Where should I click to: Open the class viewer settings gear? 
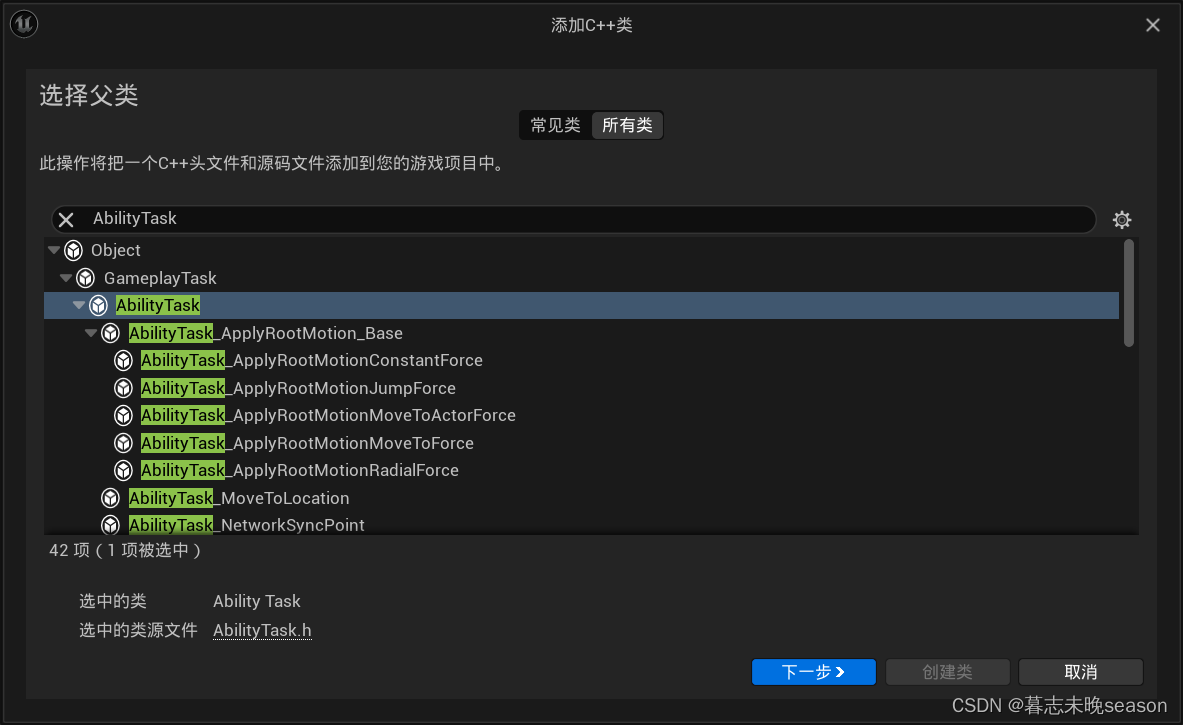point(1122,220)
